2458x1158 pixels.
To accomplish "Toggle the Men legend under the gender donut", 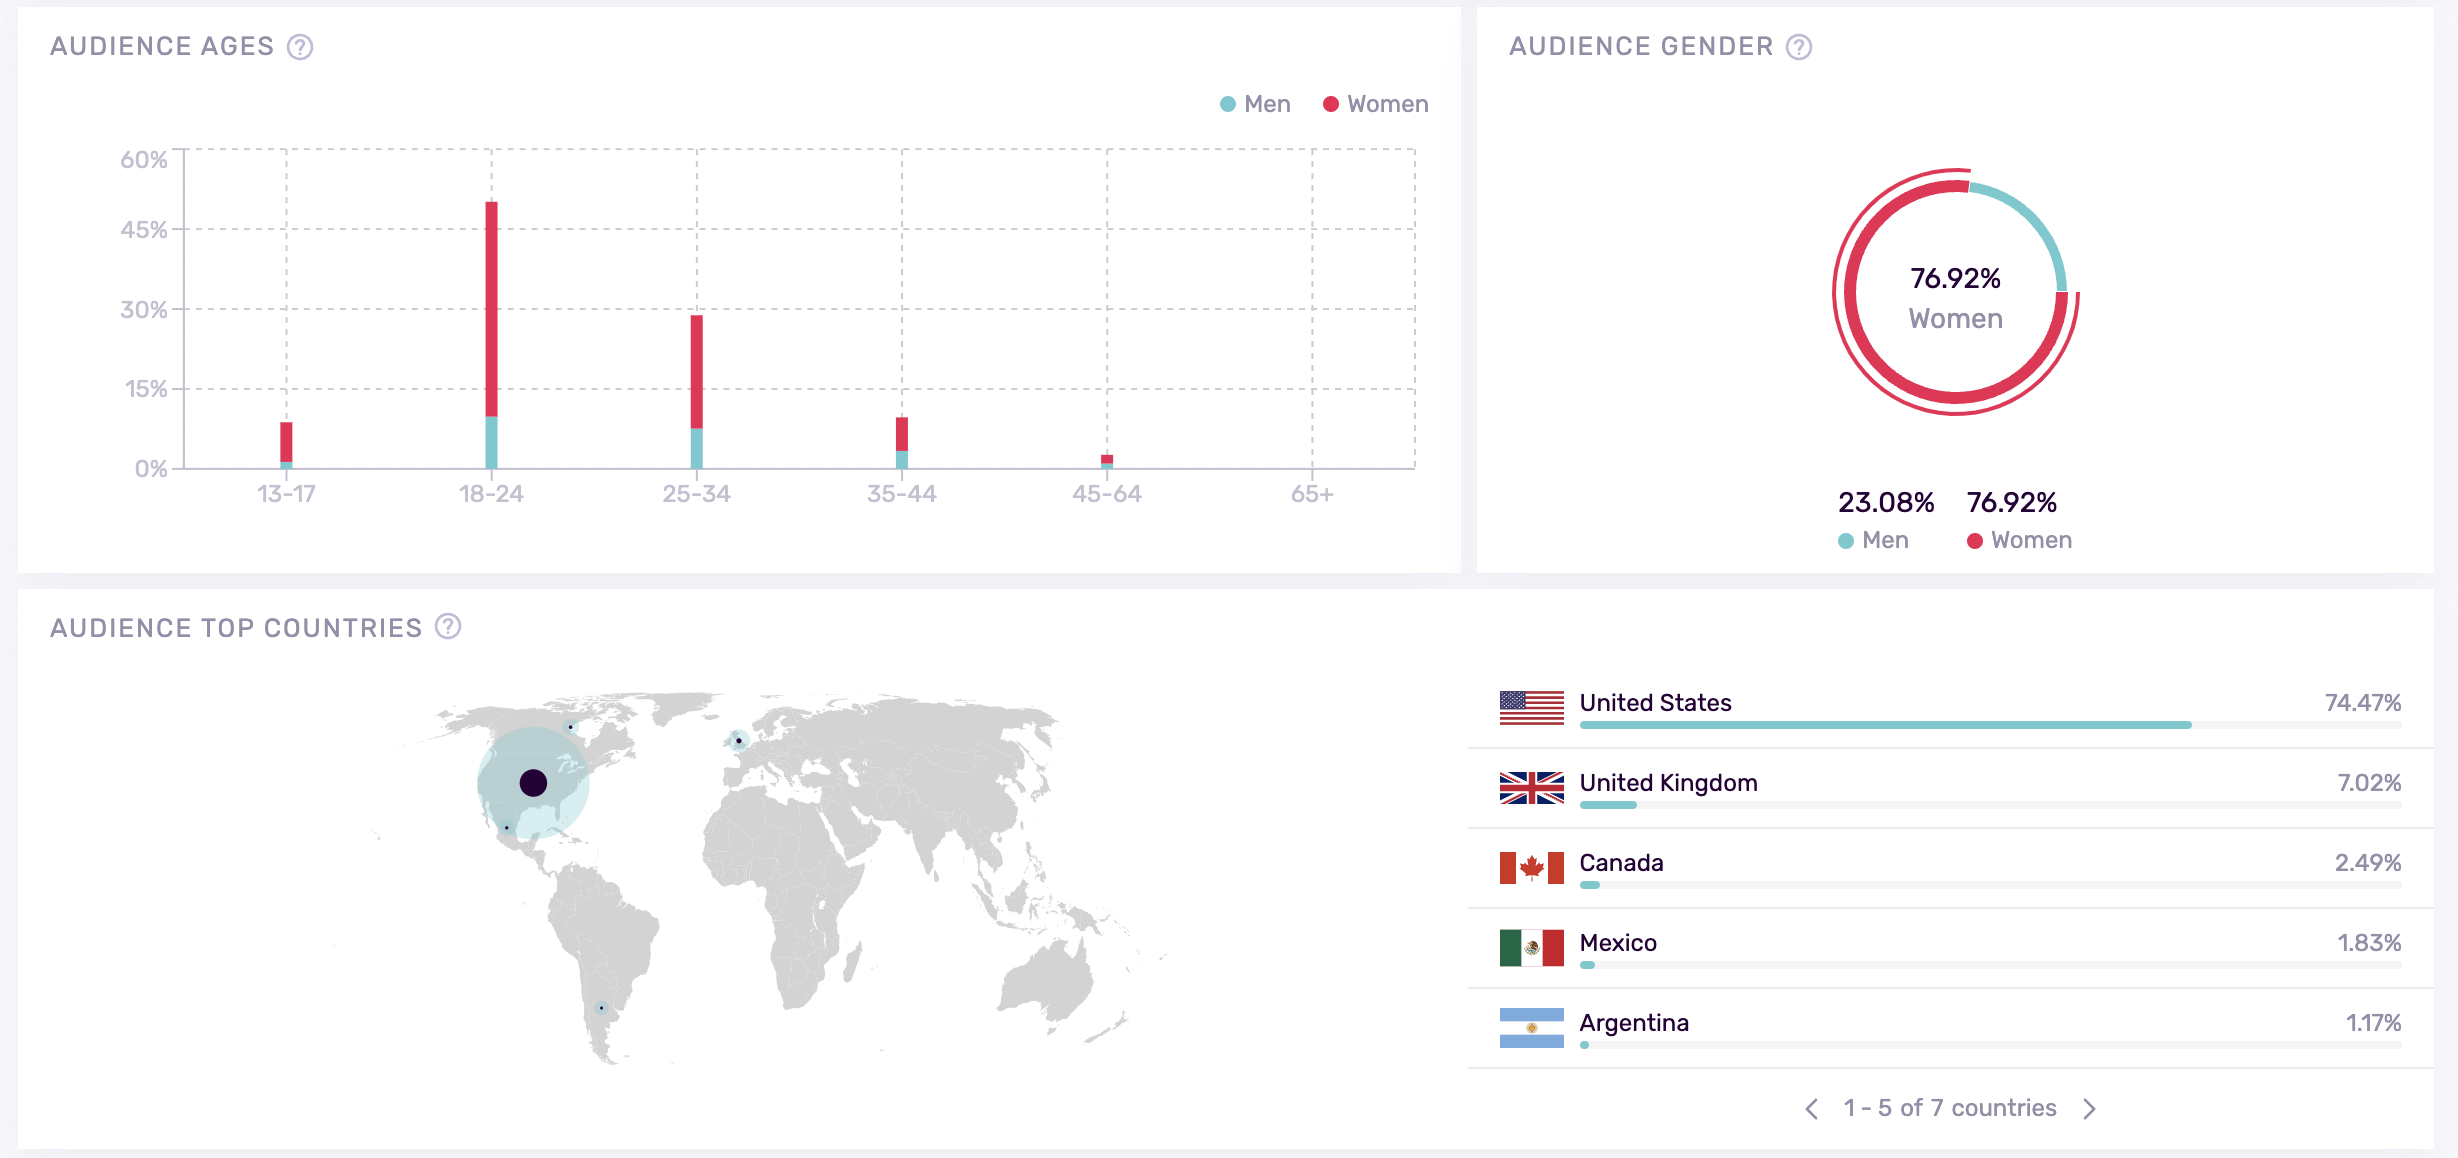I will pos(1874,539).
